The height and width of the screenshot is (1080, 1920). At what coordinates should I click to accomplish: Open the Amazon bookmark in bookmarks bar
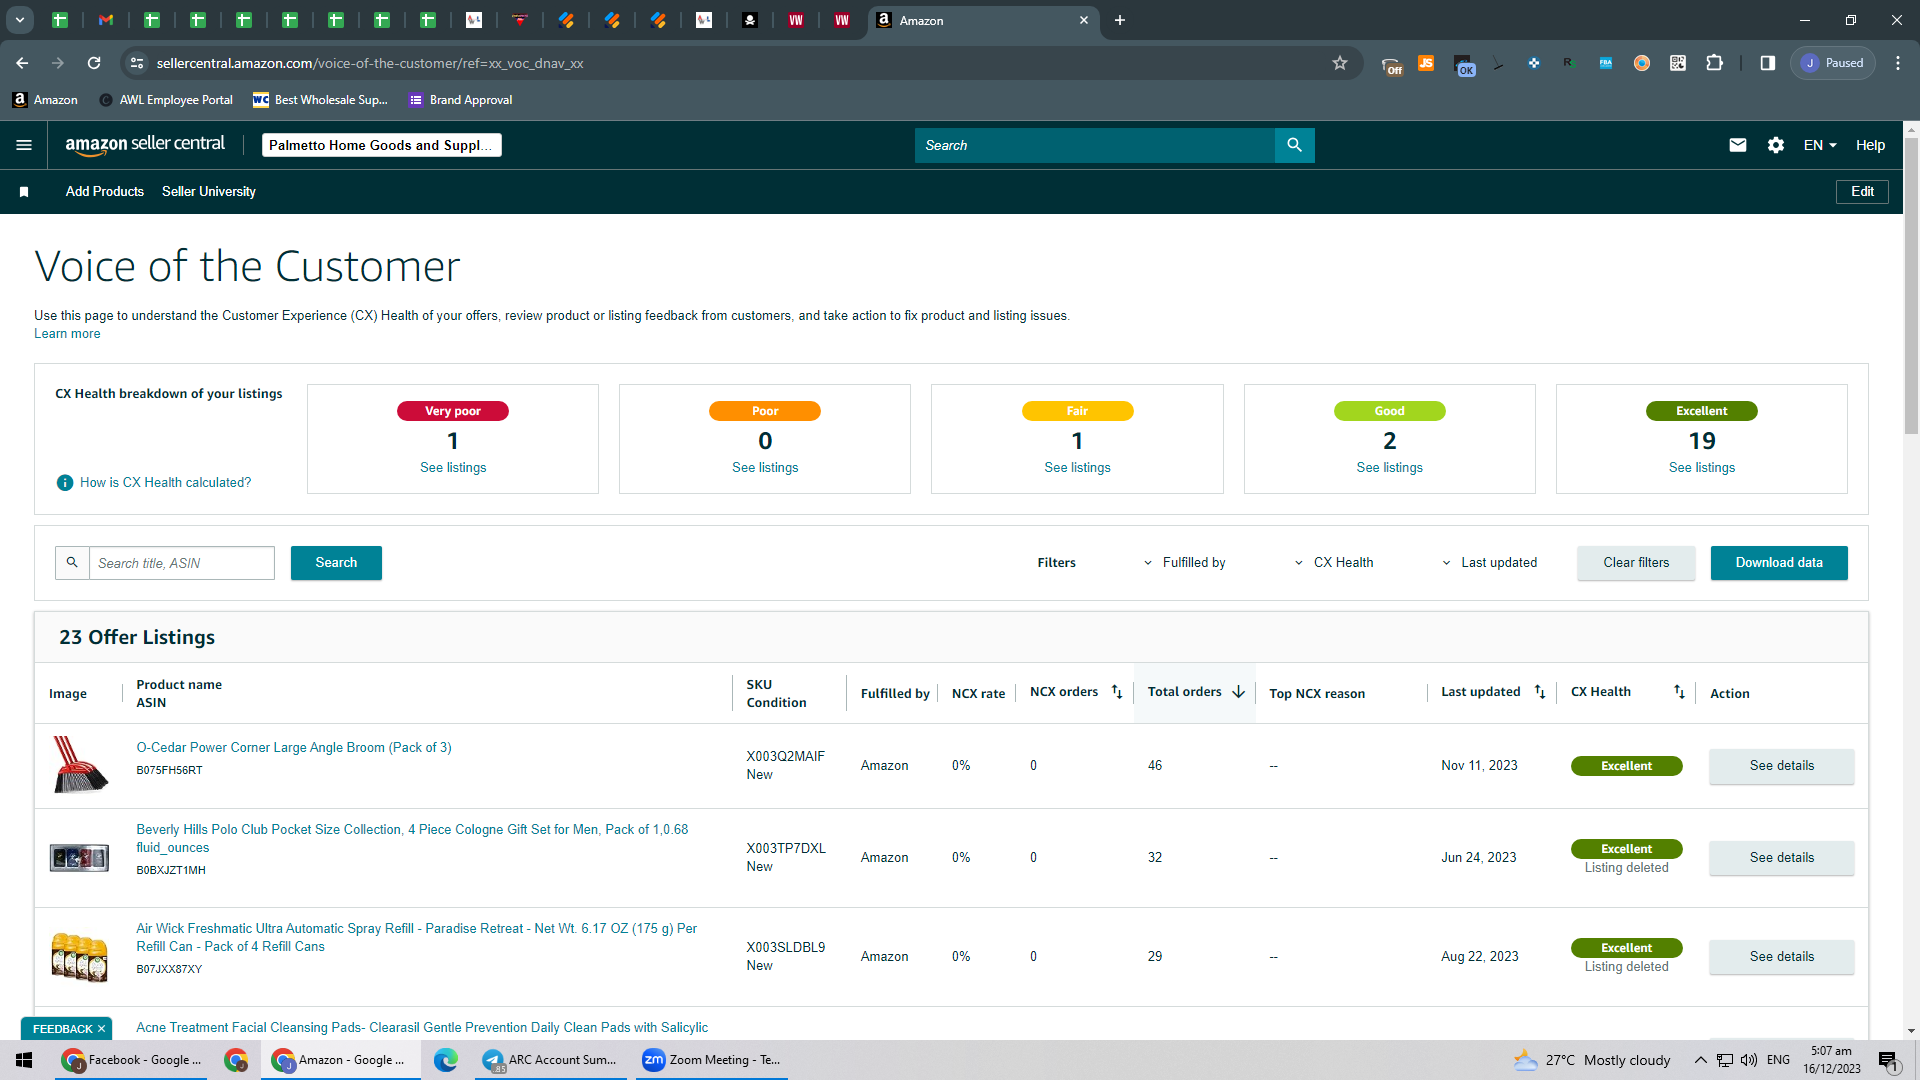[x=45, y=100]
